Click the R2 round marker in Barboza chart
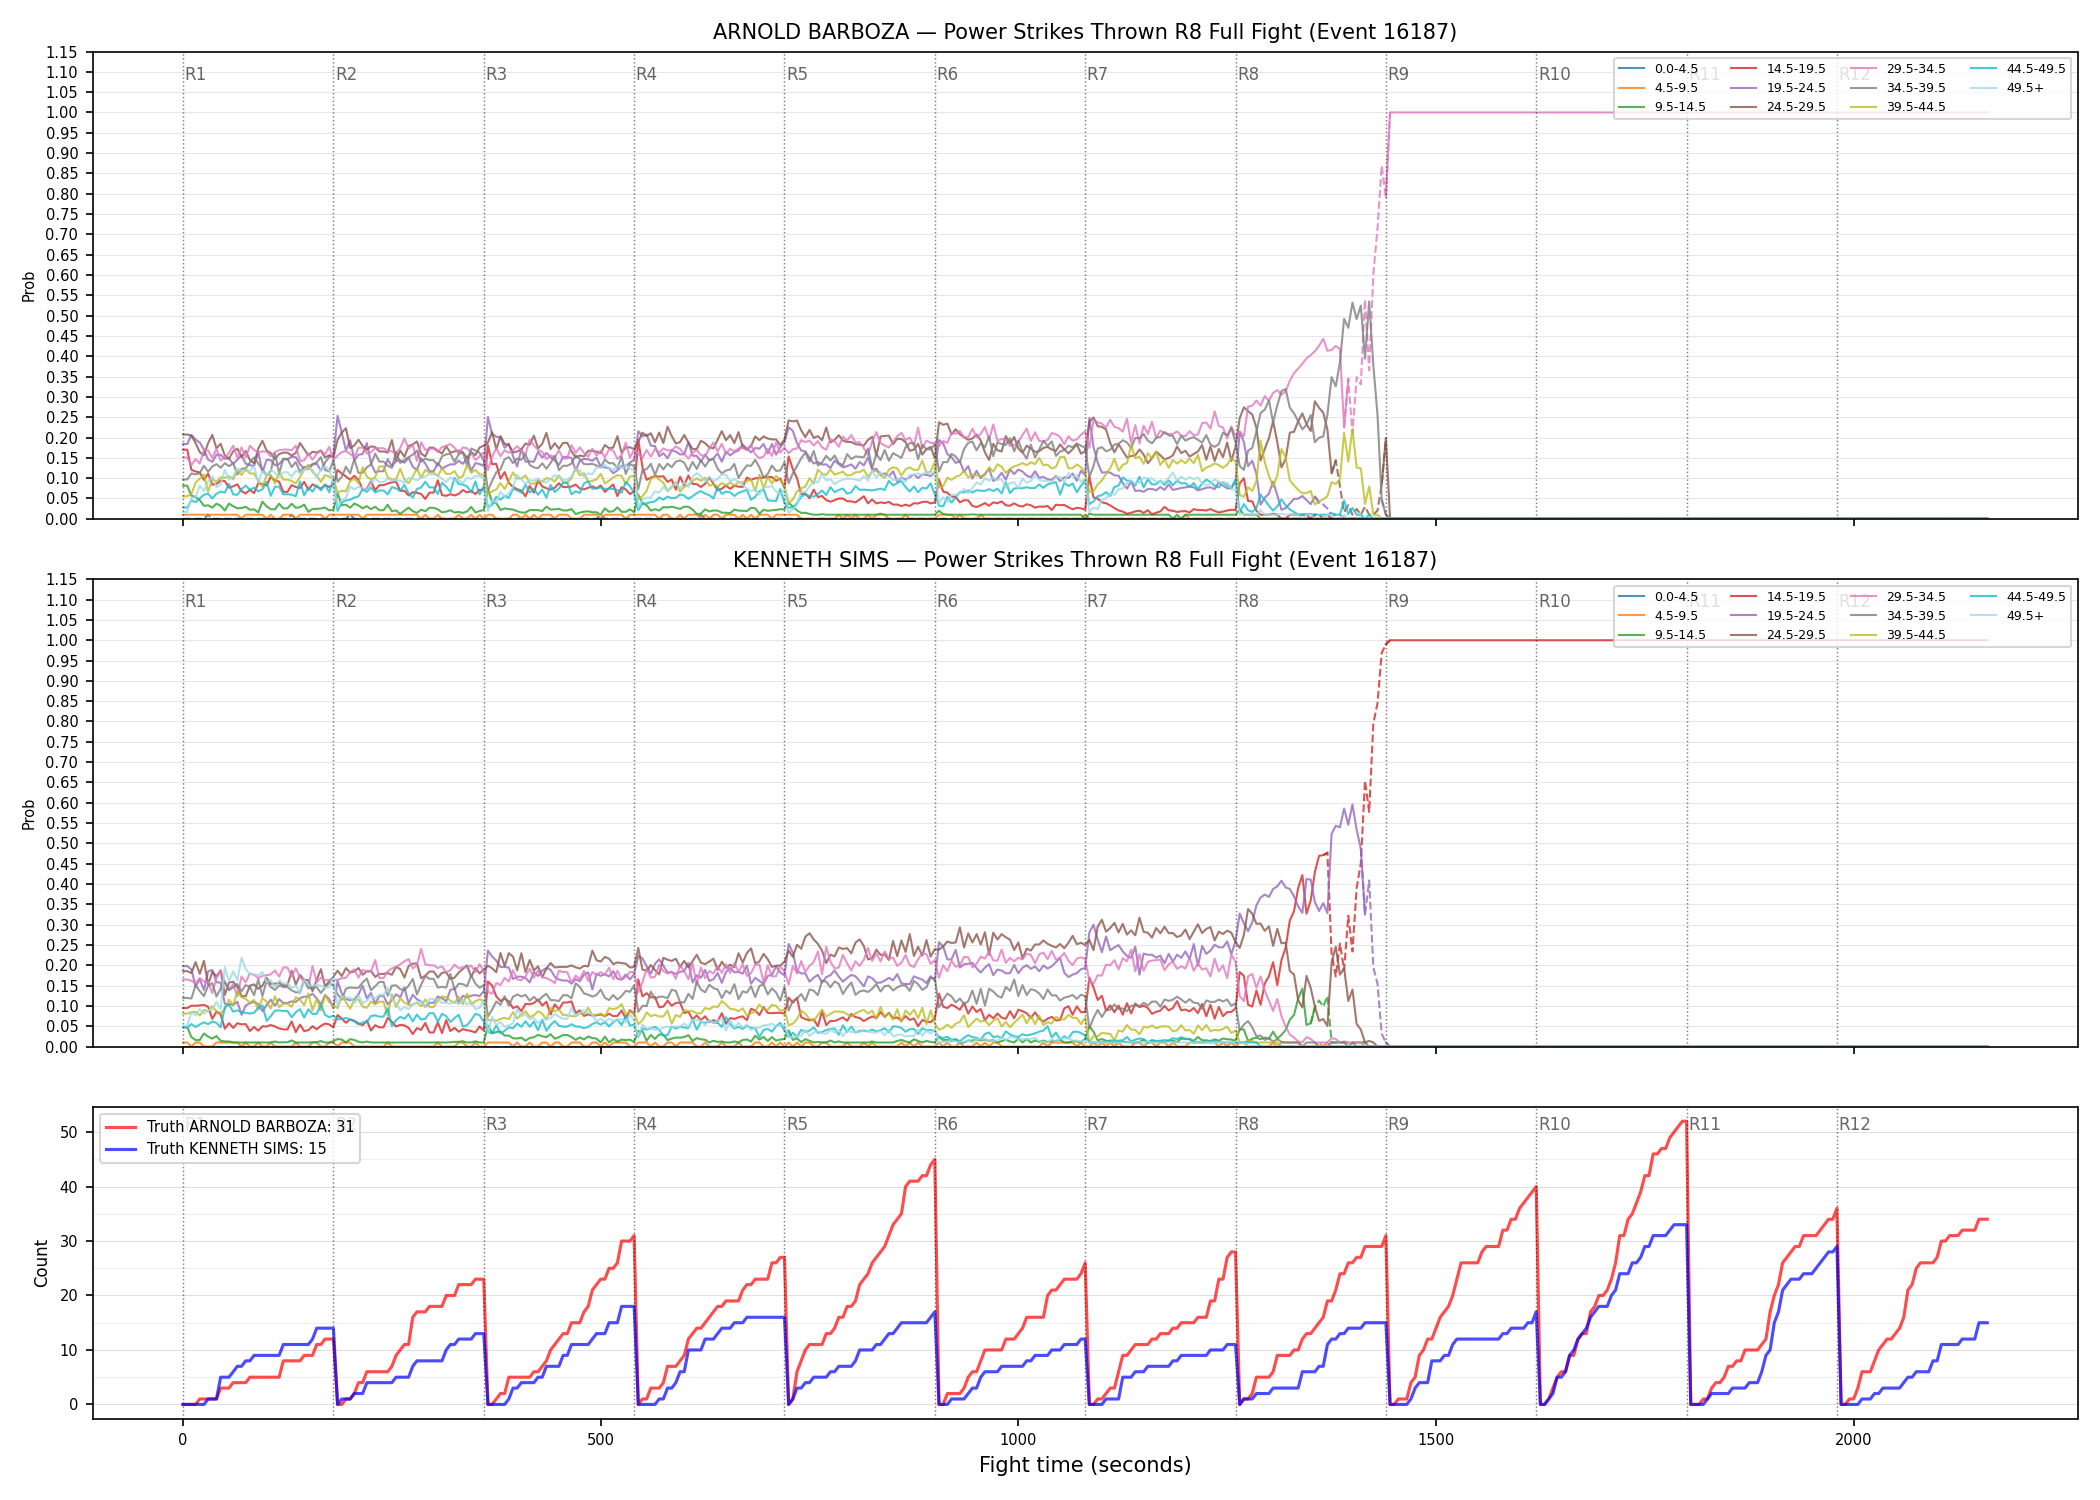 tap(346, 74)
